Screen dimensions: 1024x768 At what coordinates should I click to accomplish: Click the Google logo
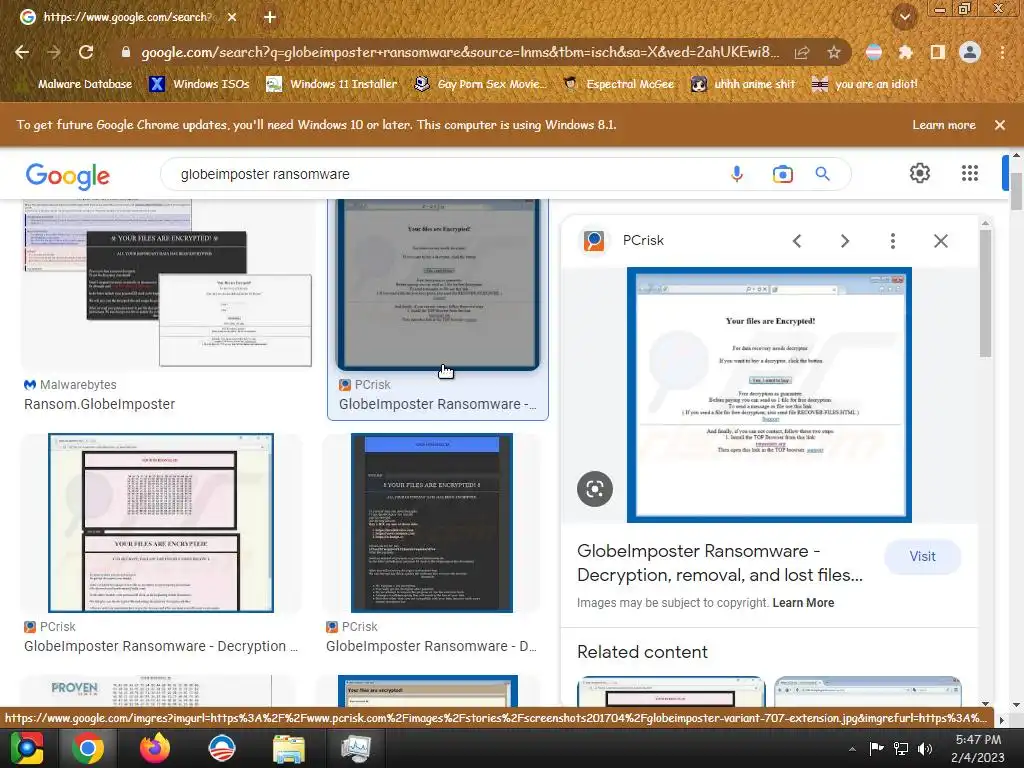[x=68, y=175]
